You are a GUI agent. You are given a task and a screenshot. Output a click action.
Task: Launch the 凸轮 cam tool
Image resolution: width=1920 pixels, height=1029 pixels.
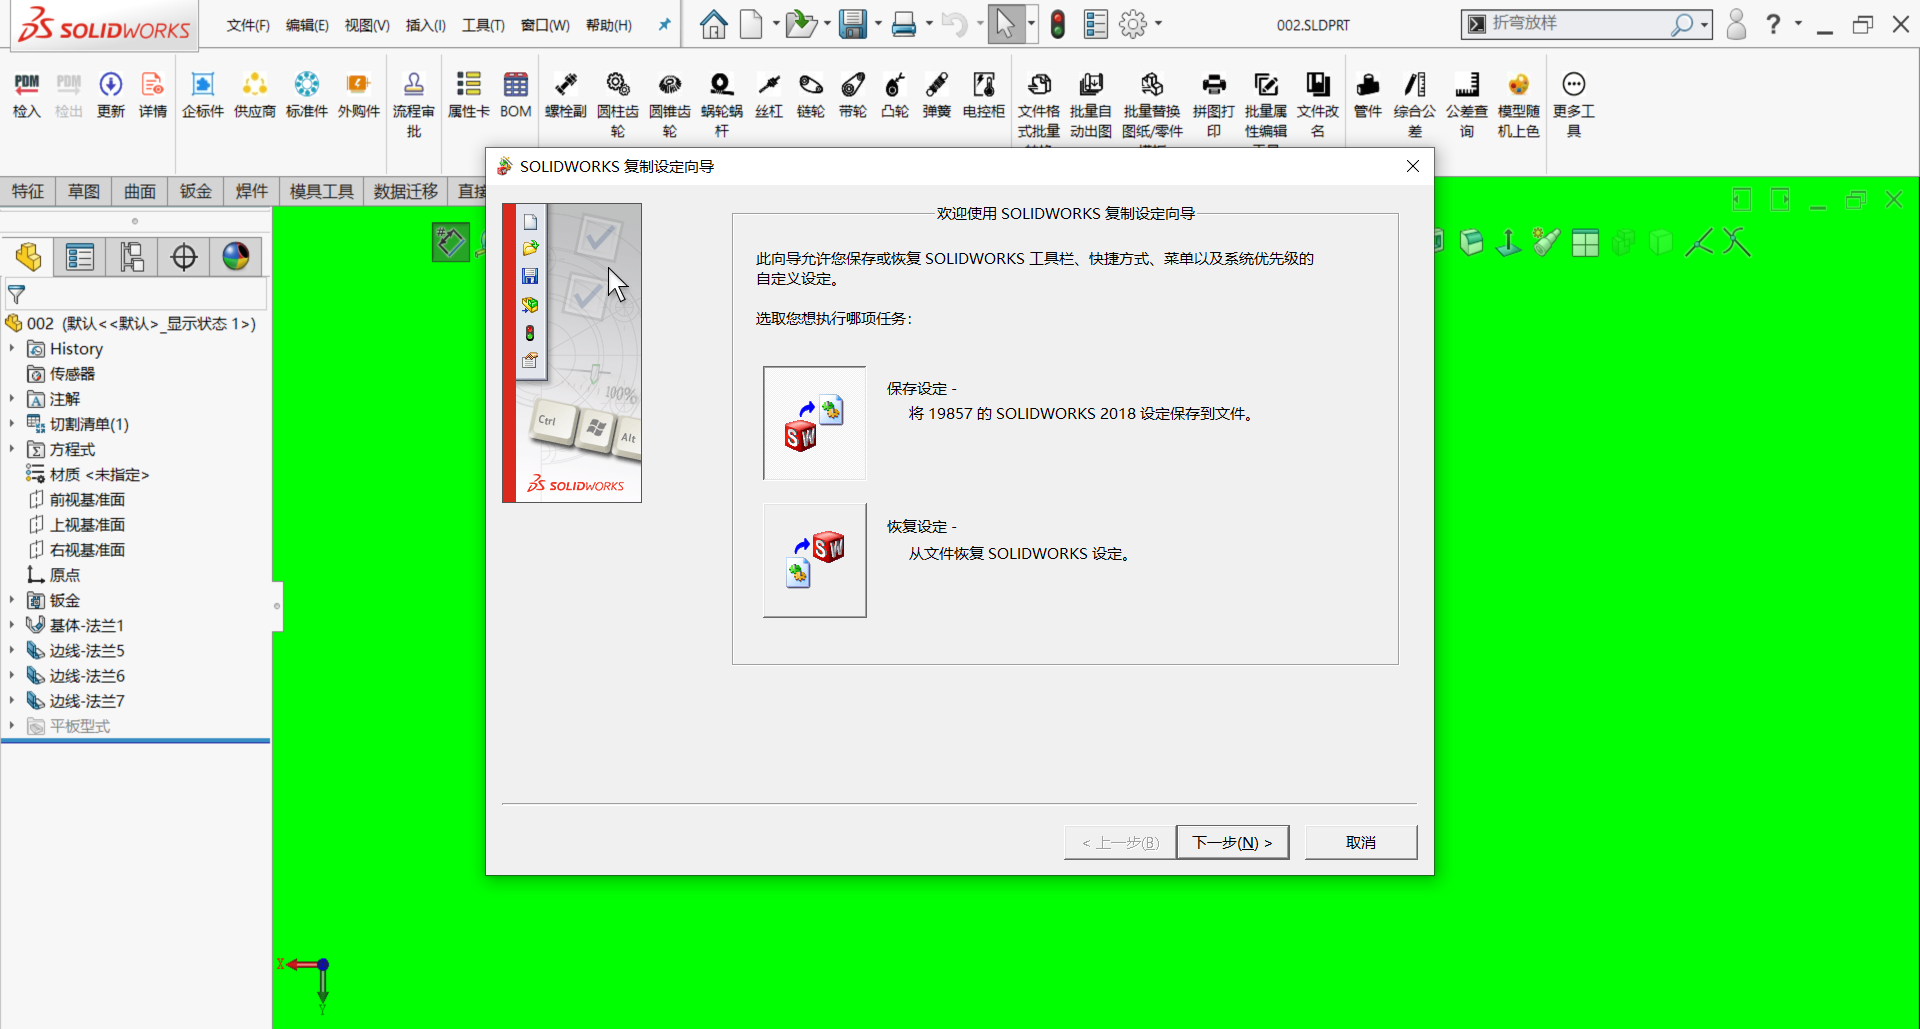coord(895,95)
